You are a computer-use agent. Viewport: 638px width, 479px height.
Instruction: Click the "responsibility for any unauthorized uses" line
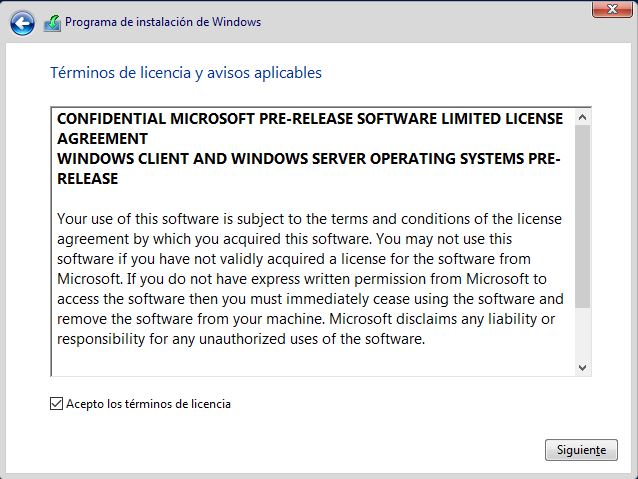tap(242, 339)
